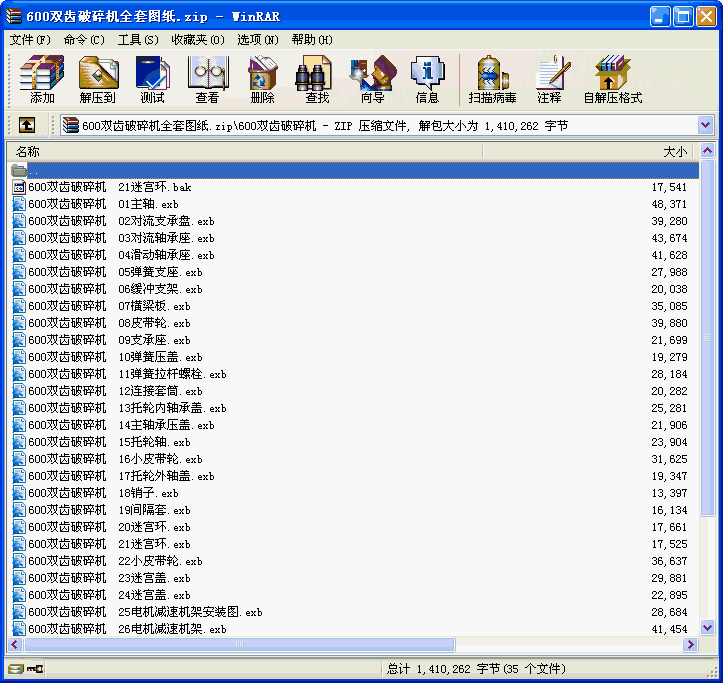Select file 05弹簧支座.exb
Image resolution: width=723 pixels, height=683 pixels.
tap(115, 272)
